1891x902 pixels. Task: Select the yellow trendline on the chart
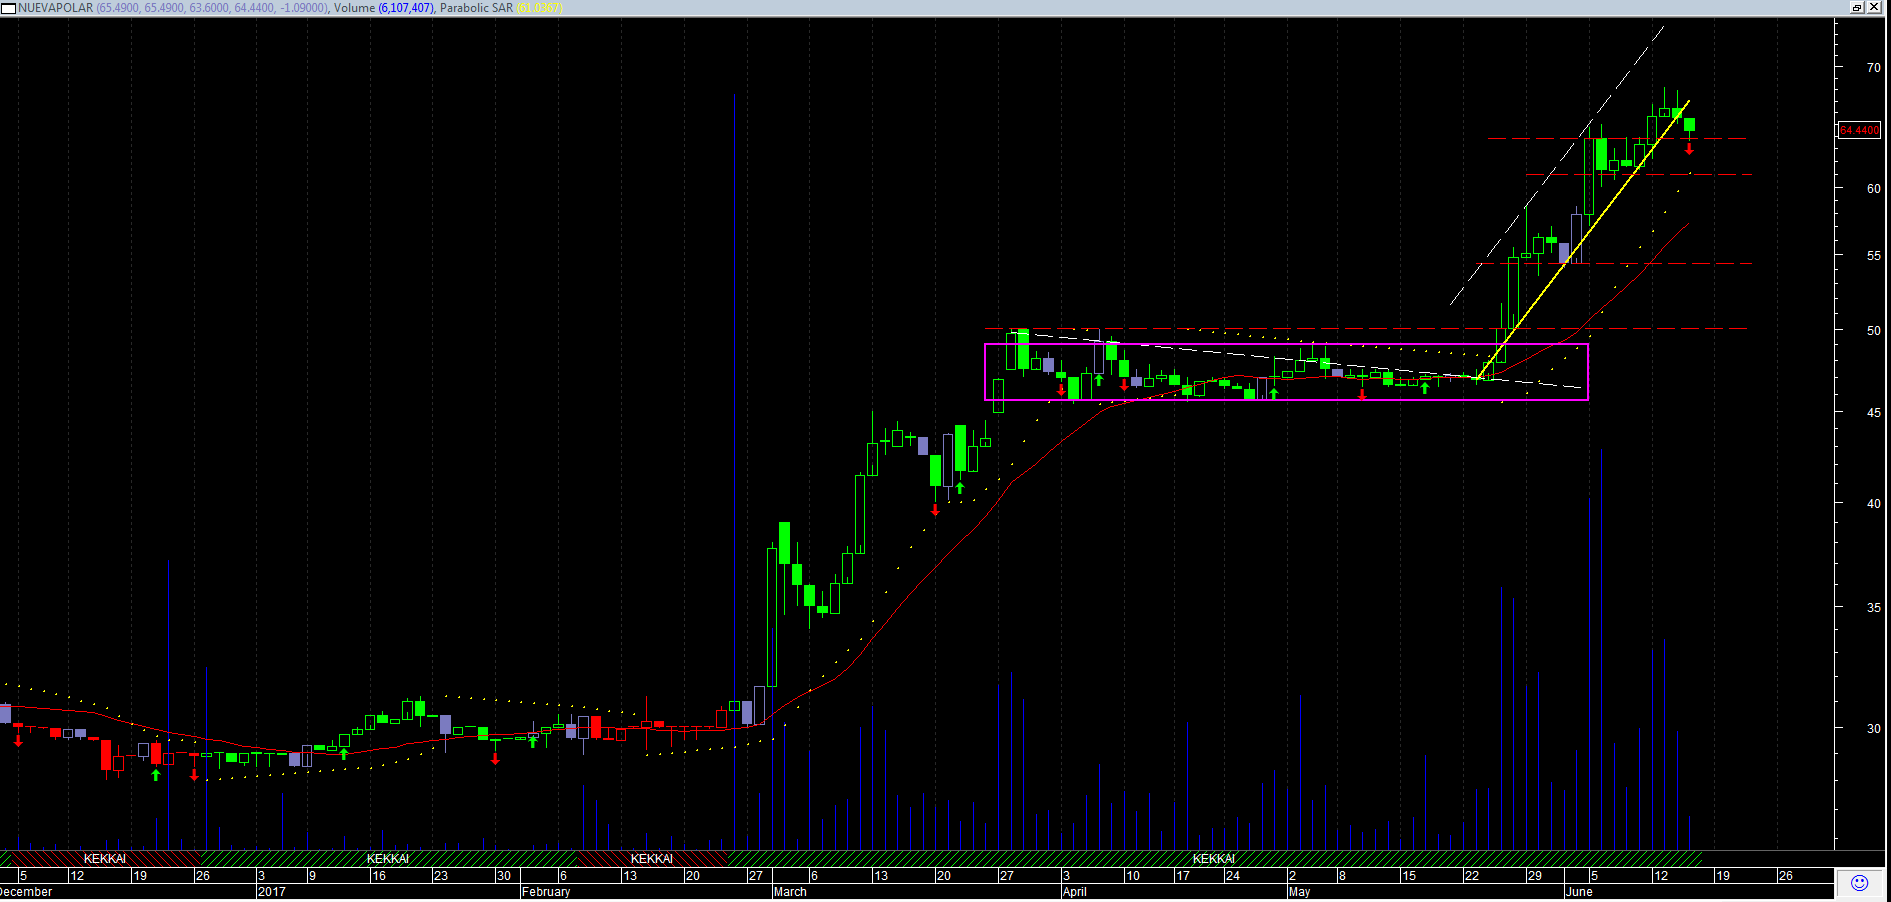click(1583, 240)
